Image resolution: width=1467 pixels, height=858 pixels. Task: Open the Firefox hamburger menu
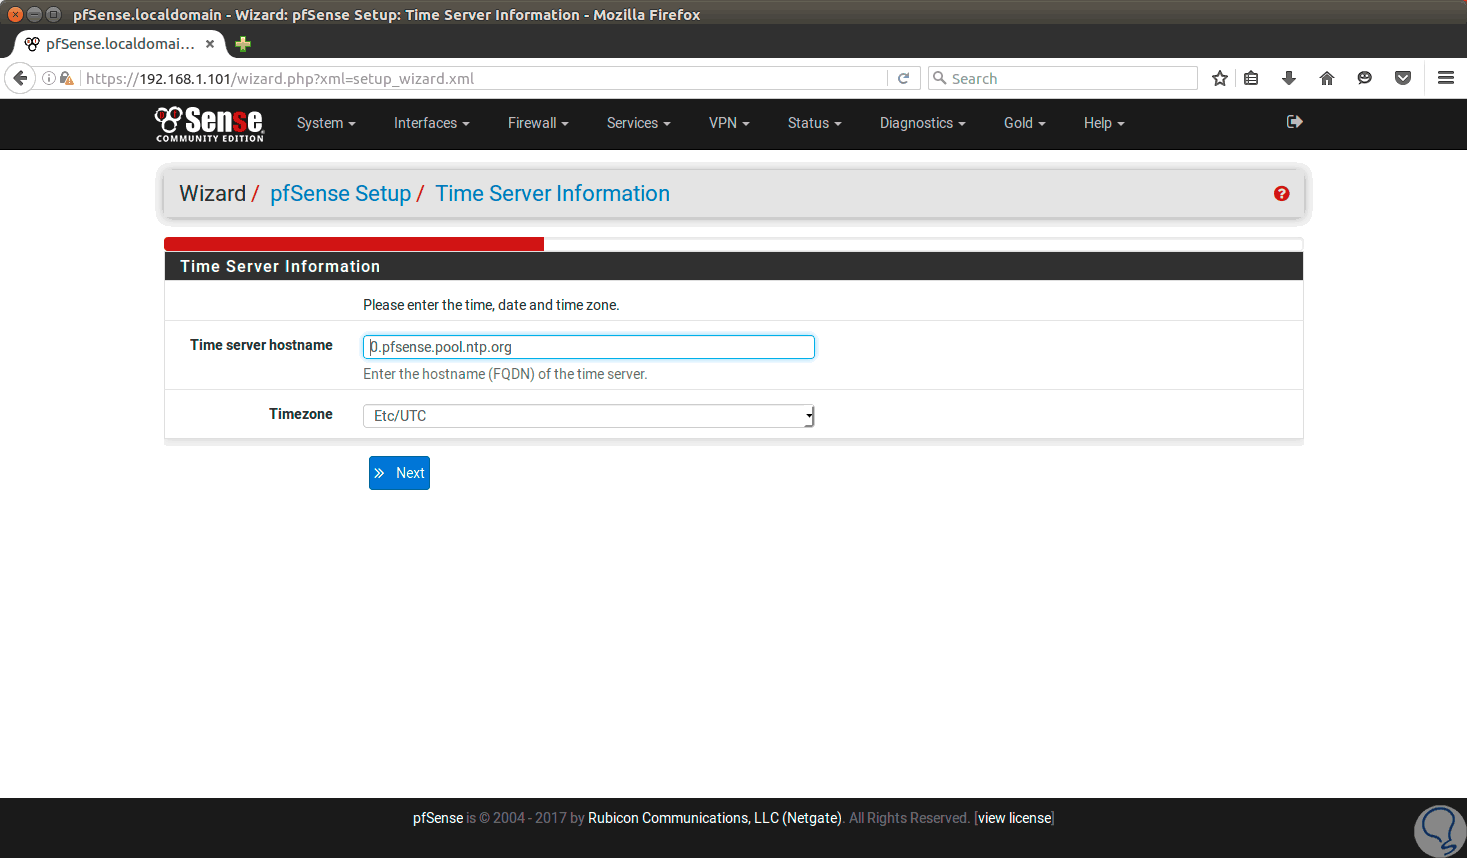(1446, 78)
